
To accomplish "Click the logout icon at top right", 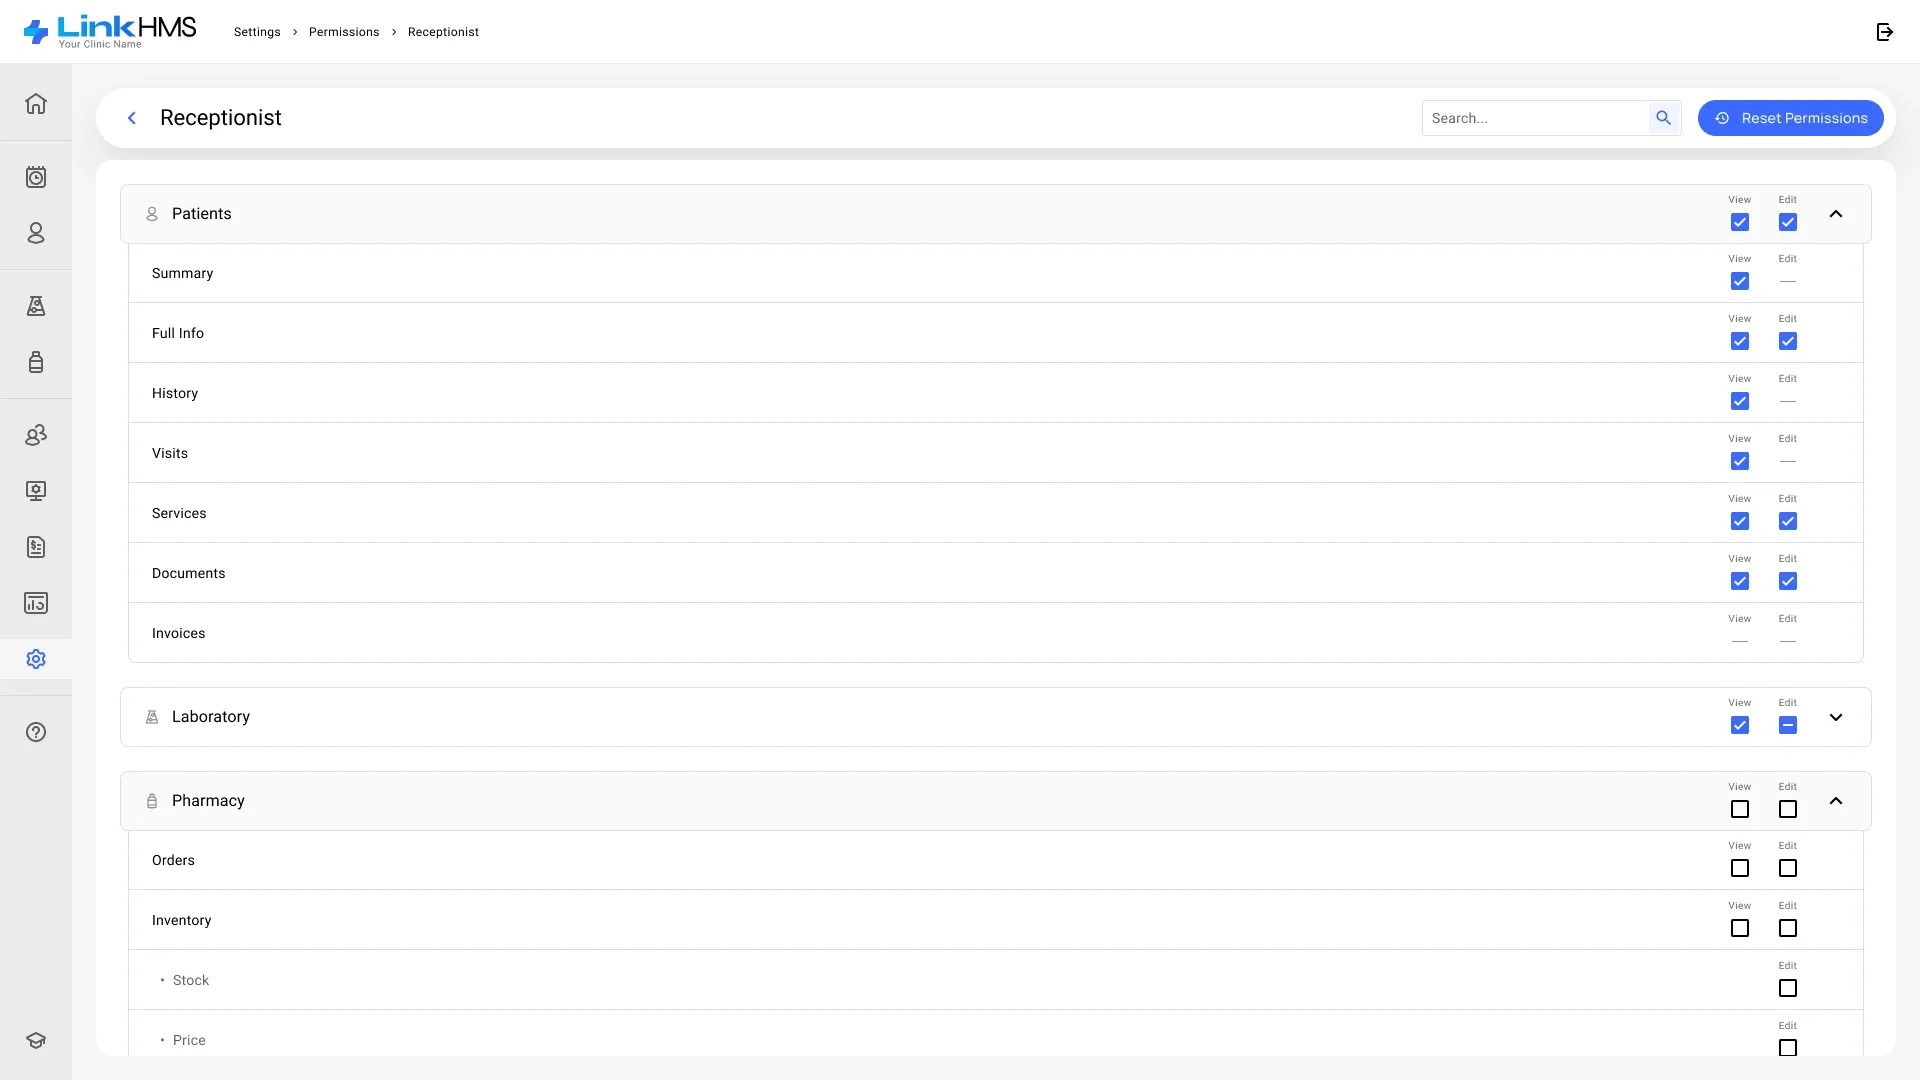I will point(1885,32).
